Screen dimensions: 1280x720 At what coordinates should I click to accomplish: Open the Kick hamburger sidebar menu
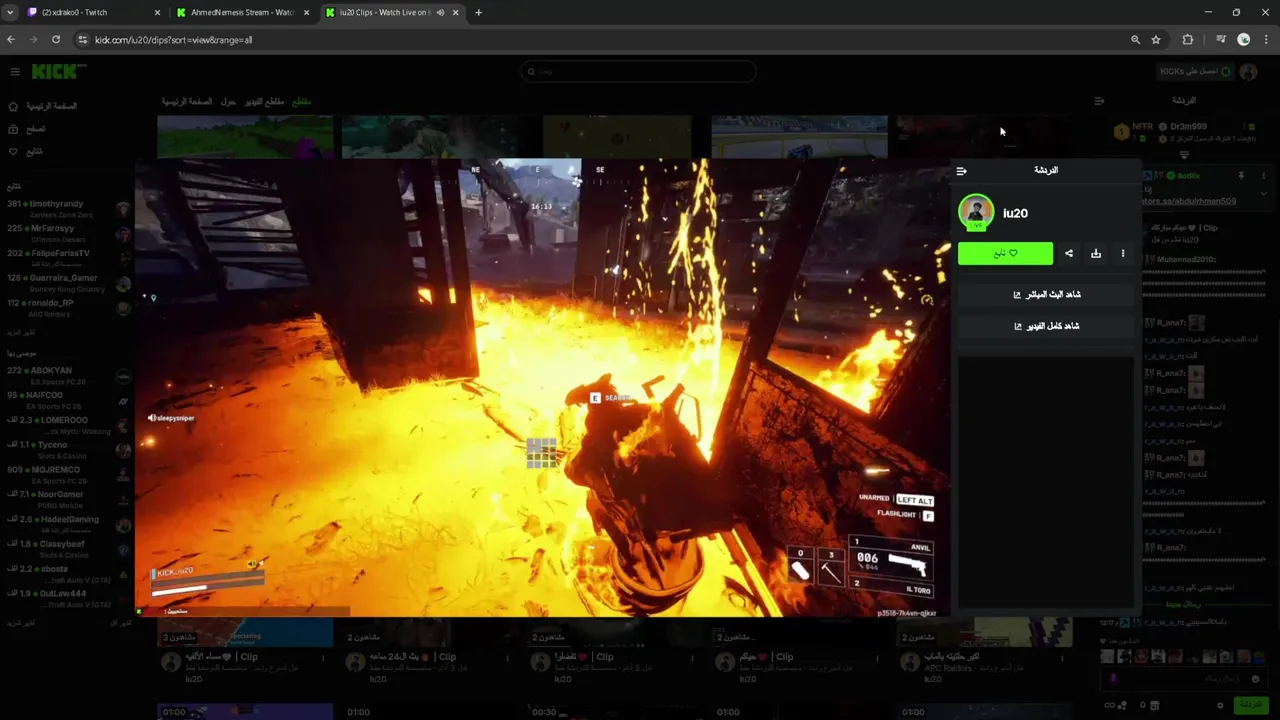15,72
